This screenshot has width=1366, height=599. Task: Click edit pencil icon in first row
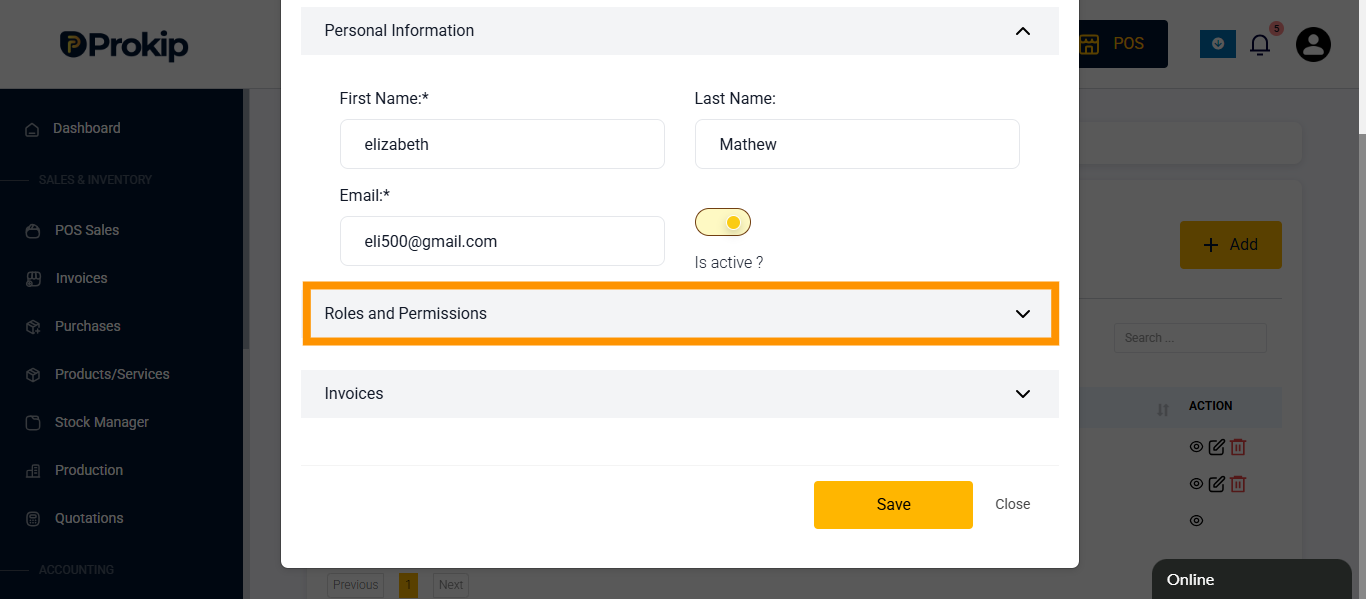point(1217,447)
